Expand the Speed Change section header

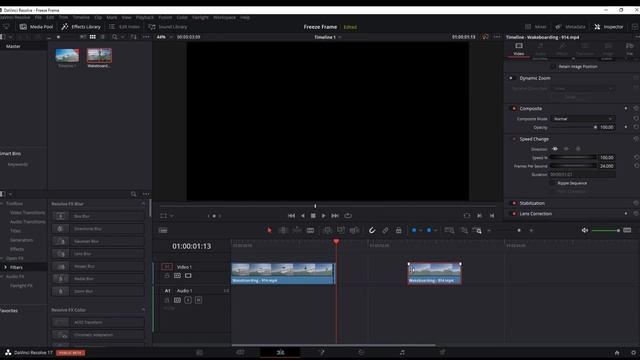[x=534, y=139]
